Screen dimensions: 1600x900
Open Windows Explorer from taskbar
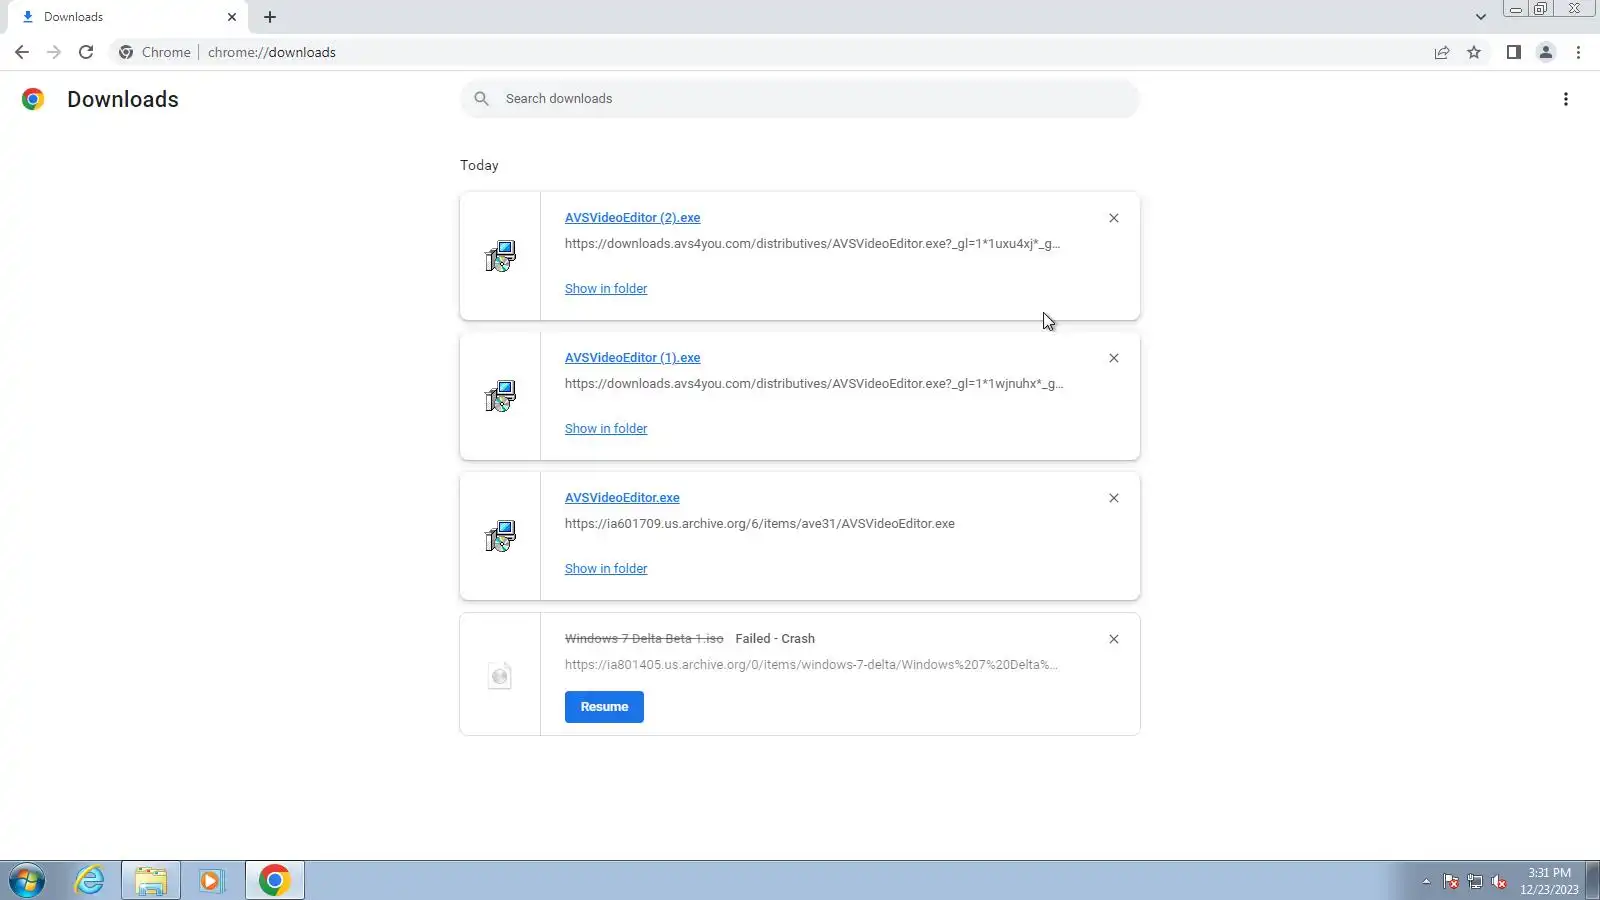click(x=151, y=881)
